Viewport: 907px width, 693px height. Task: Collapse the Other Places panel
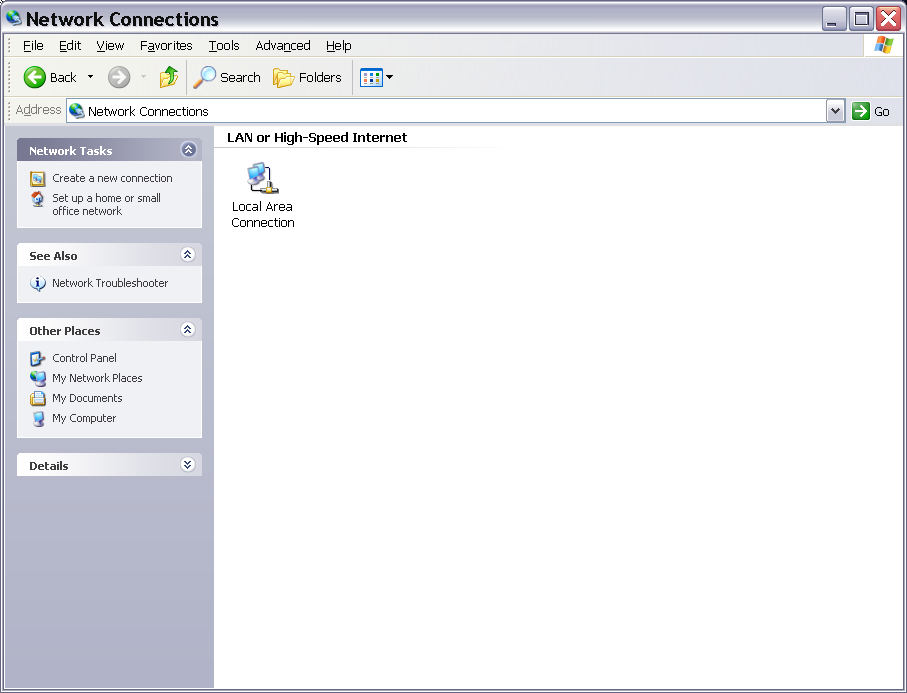188,330
